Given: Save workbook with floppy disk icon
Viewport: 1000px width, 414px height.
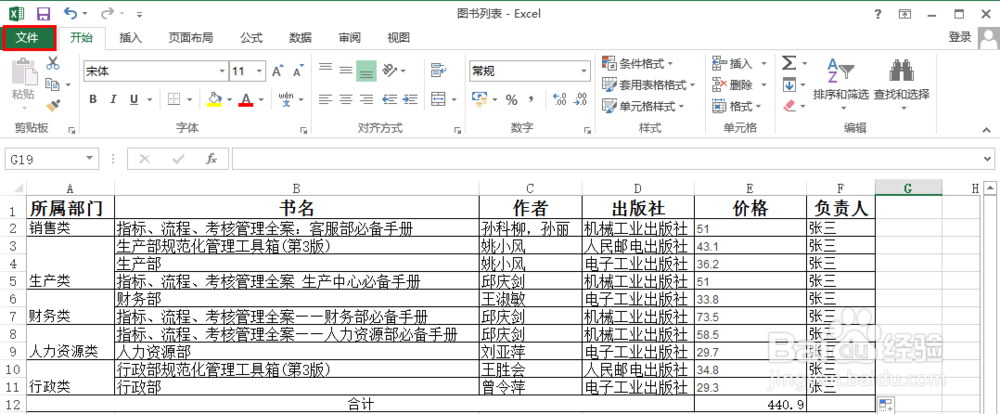Looking at the screenshot, I should 43,13.
